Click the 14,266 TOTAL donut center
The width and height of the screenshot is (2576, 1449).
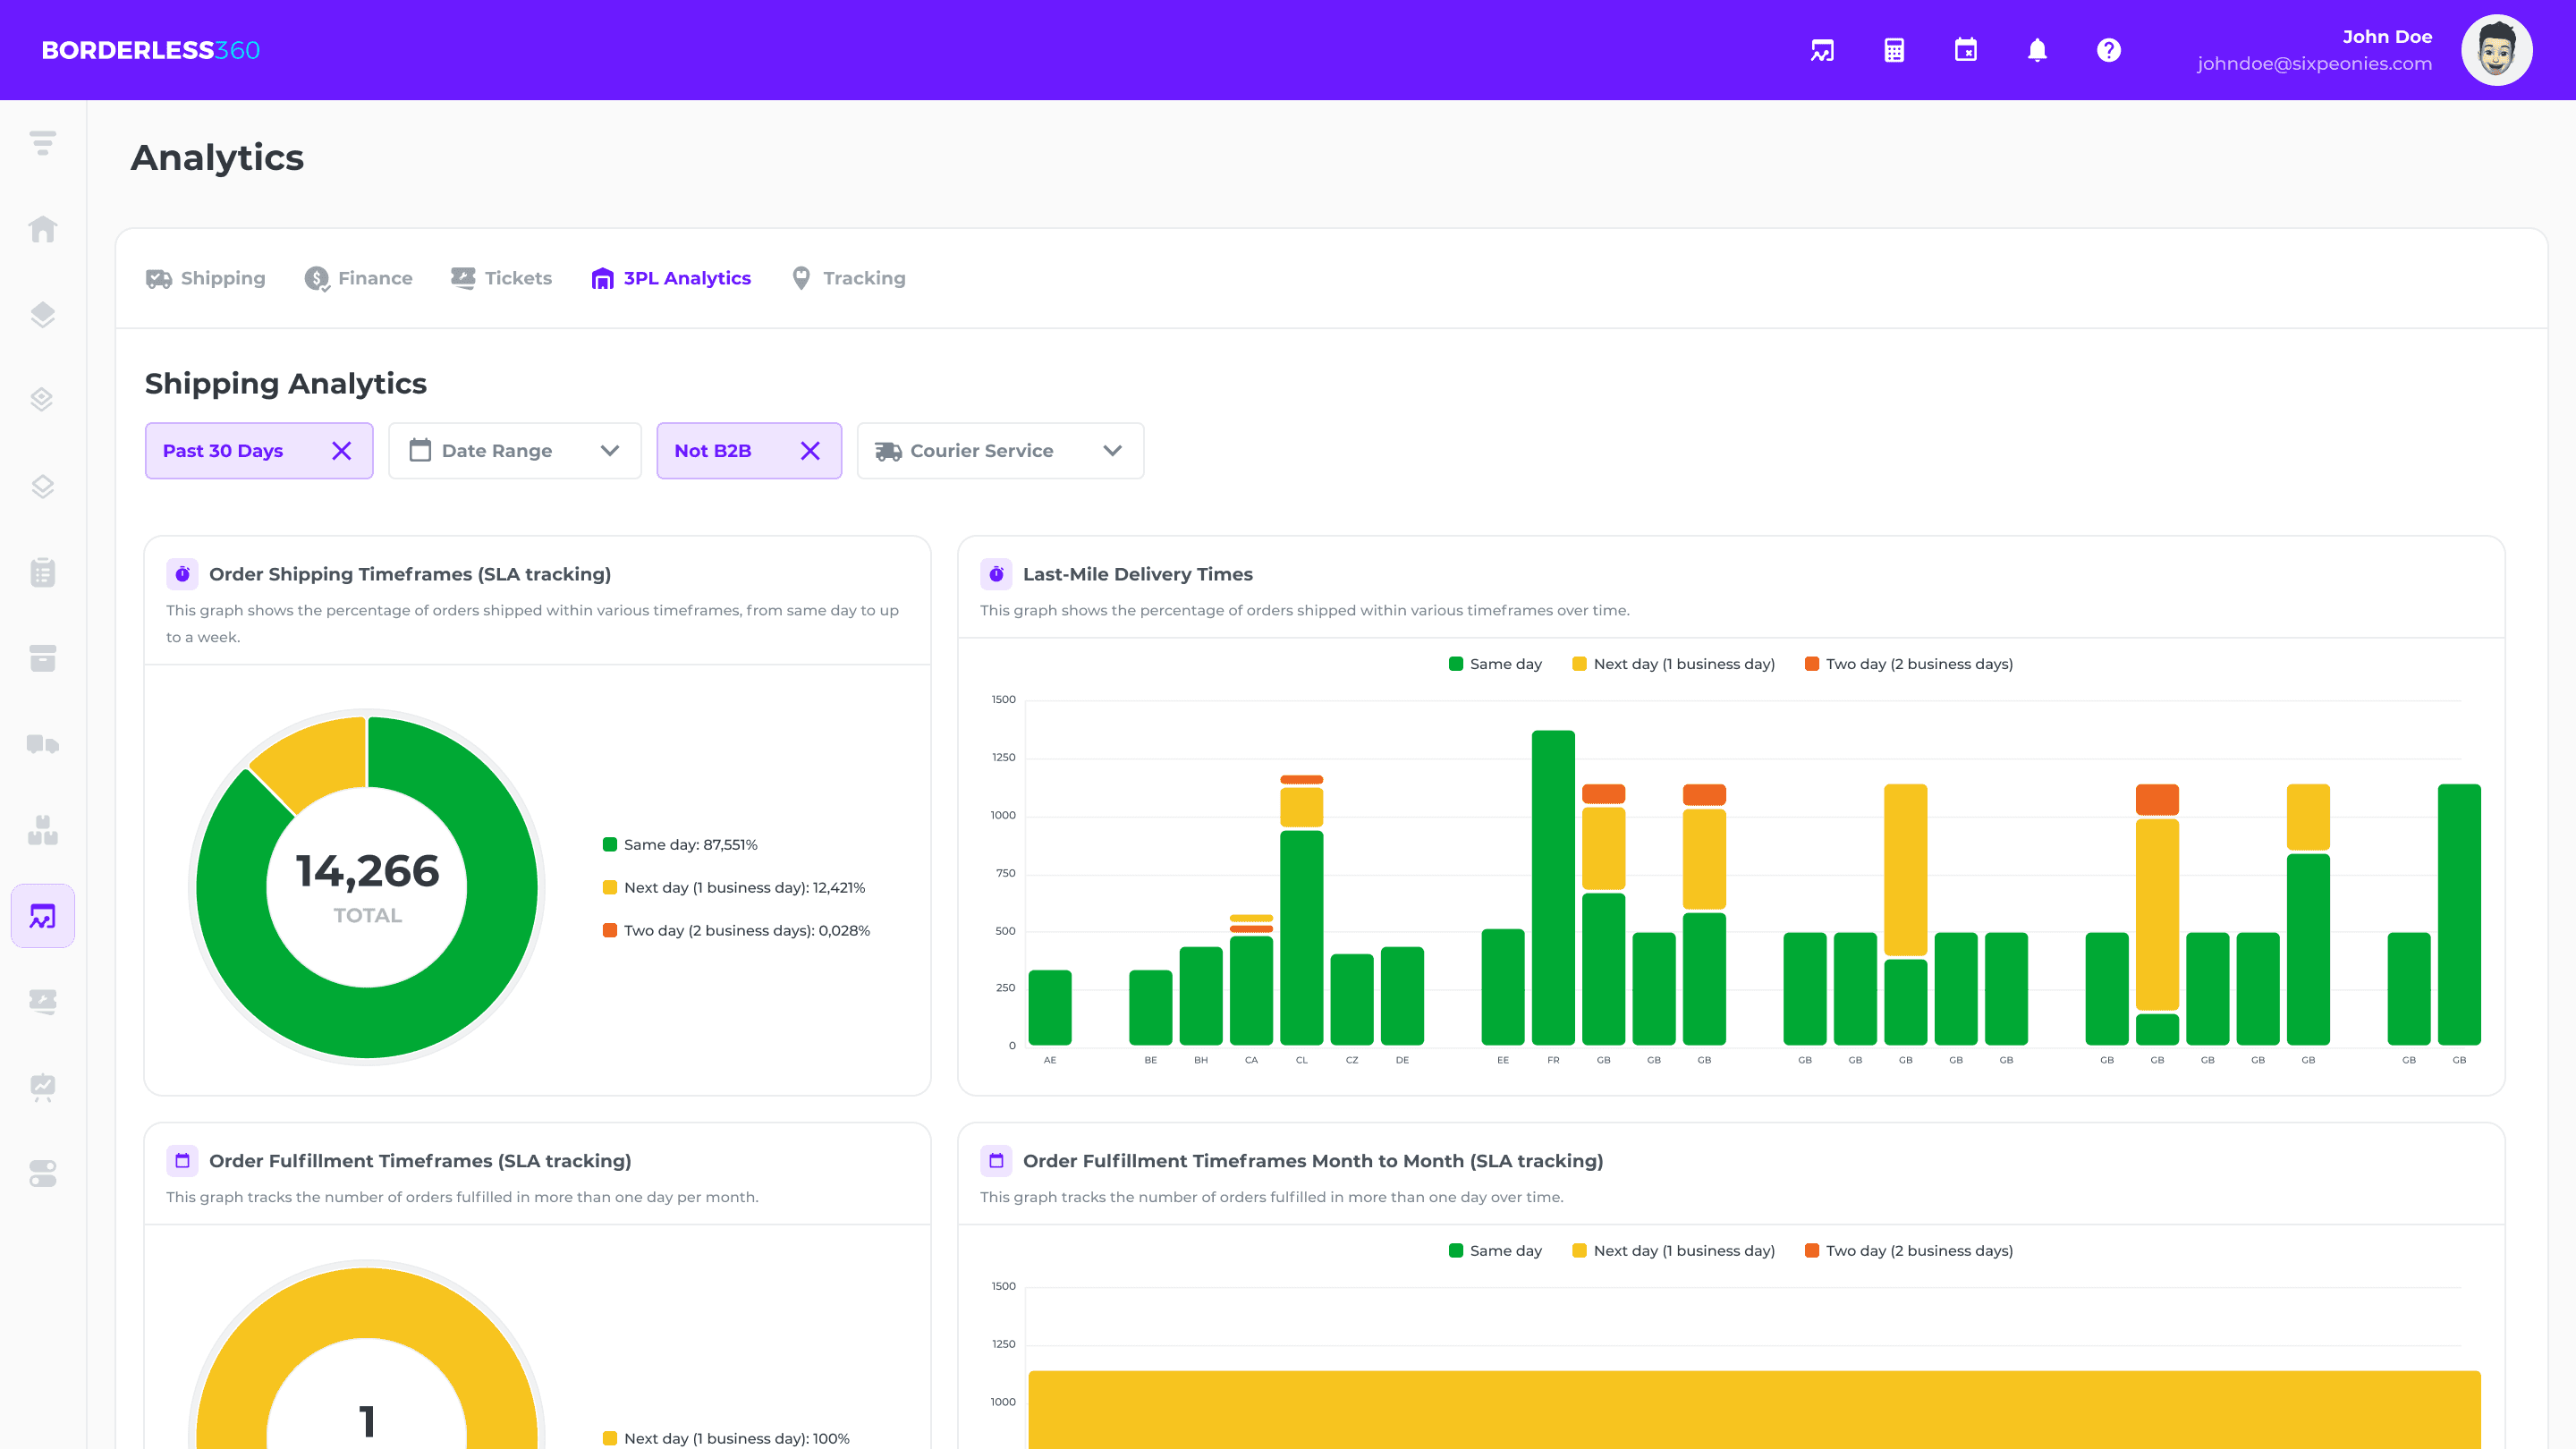pos(367,887)
